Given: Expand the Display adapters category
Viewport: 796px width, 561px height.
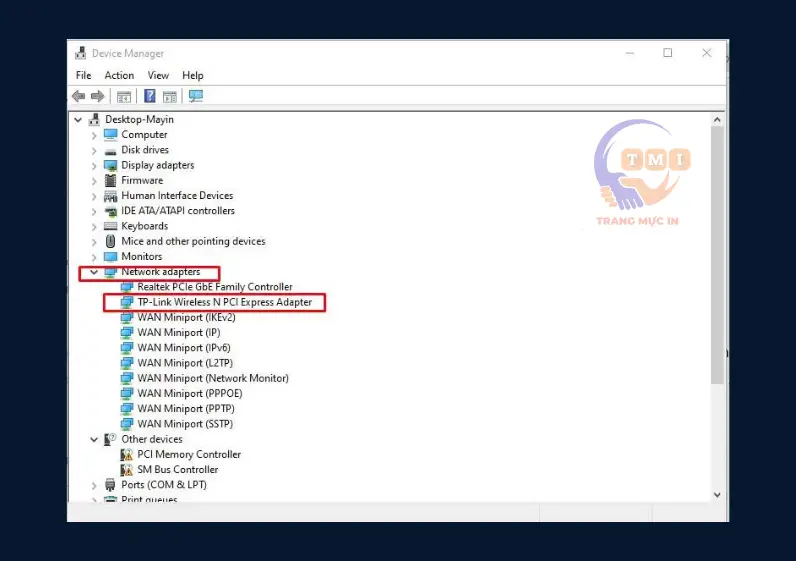Looking at the screenshot, I should pos(94,166).
